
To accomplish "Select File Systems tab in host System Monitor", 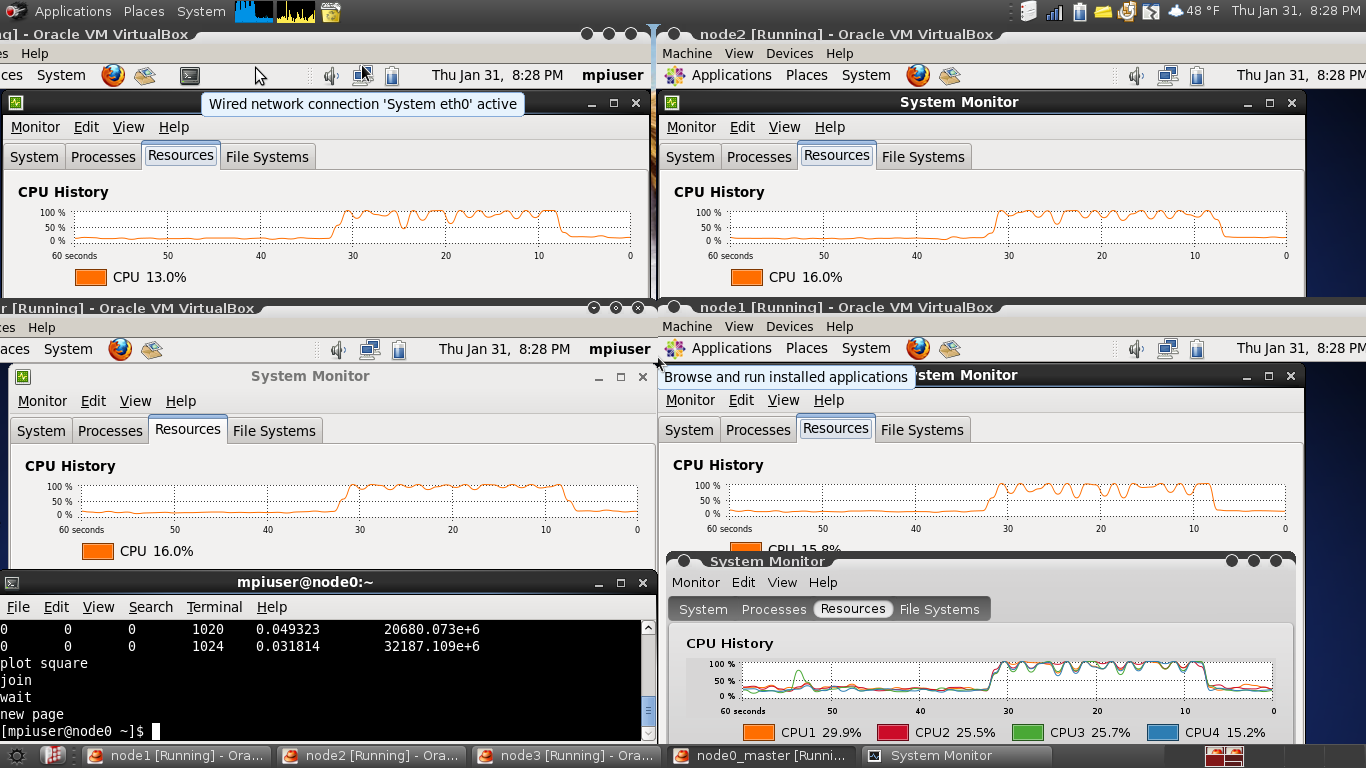I will pyautogui.click(x=939, y=609).
